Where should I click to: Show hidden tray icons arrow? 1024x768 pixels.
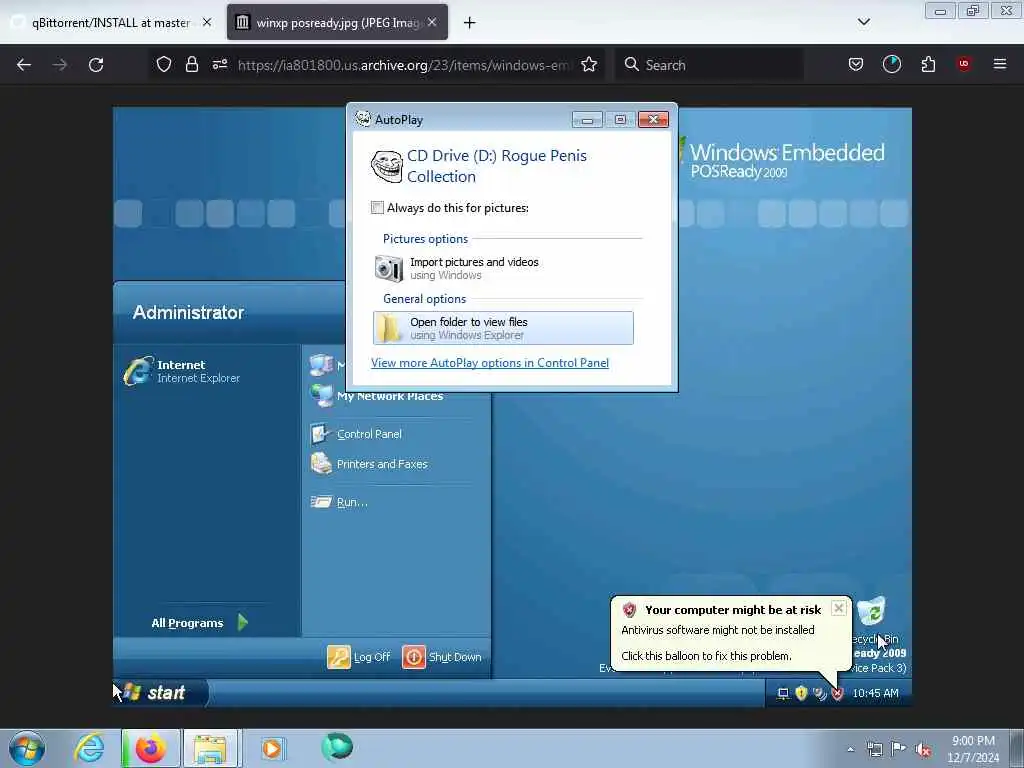850,749
